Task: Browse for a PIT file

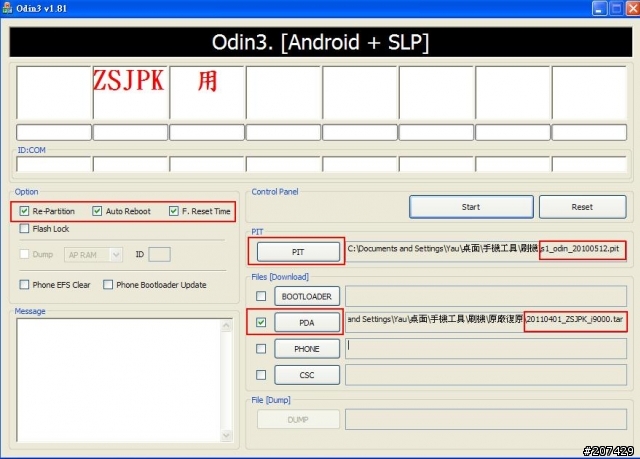Action: (x=298, y=252)
